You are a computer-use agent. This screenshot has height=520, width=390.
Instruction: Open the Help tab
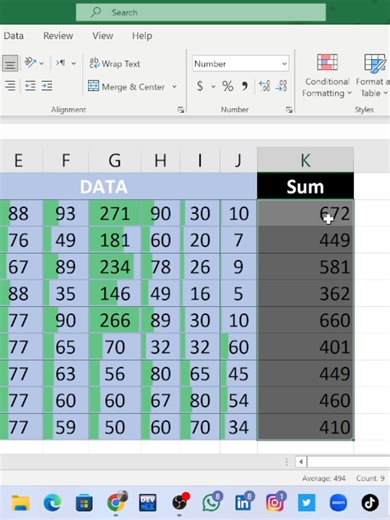point(142,36)
